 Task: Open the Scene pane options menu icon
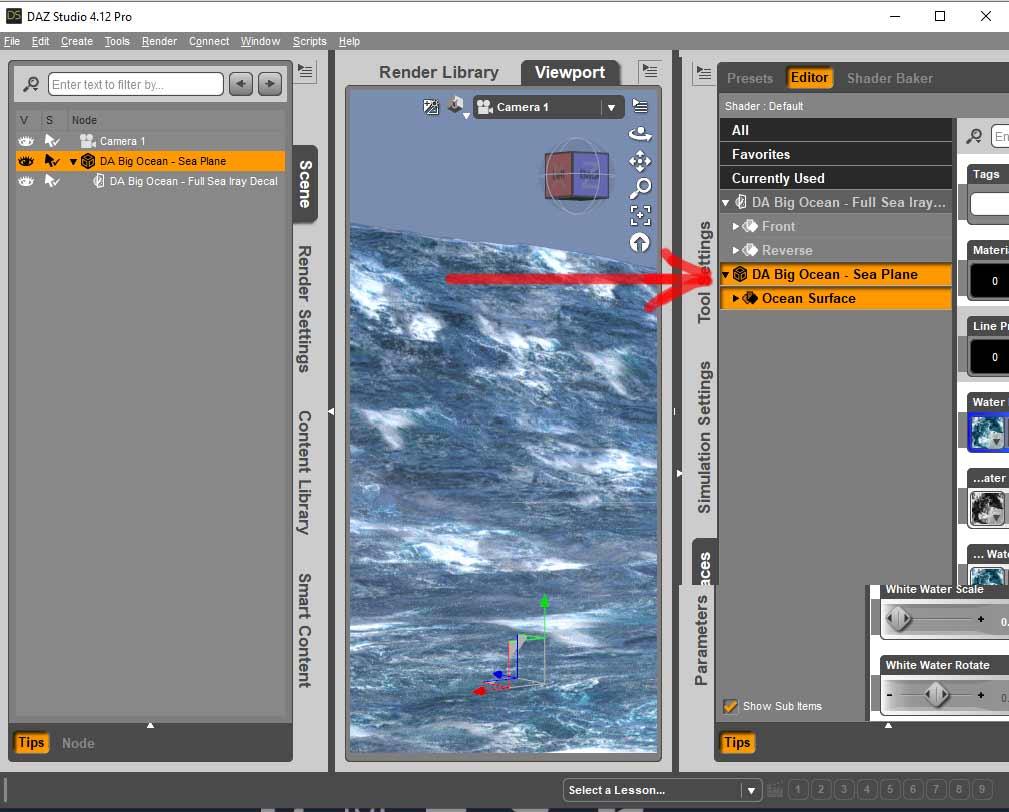pyautogui.click(x=305, y=71)
